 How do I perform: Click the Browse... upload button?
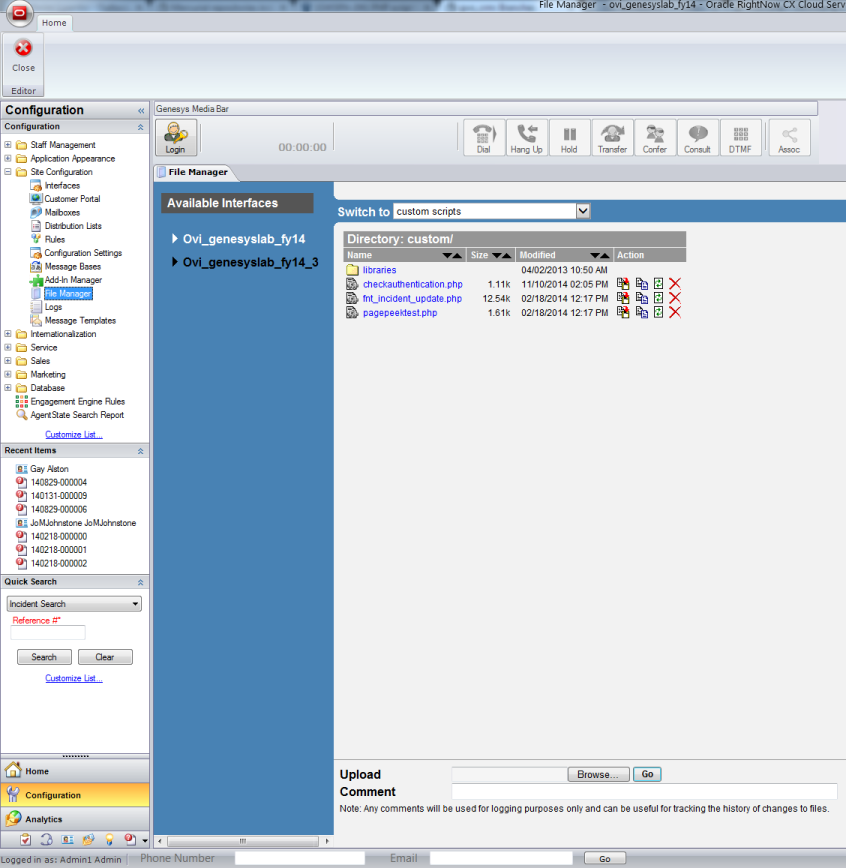click(x=599, y=774)
